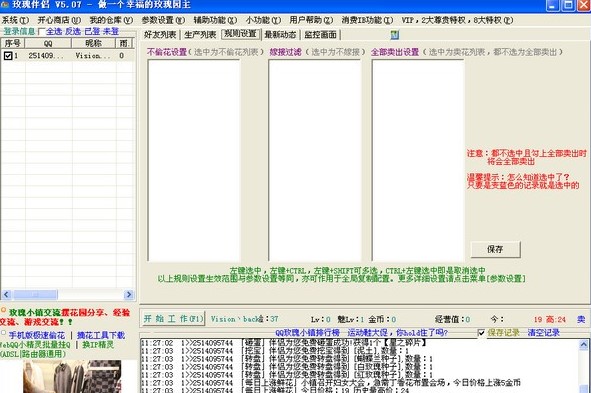Viewport: 591px width, 393px height.
Task: Click the 已登 link
Action: coord(92,32)
